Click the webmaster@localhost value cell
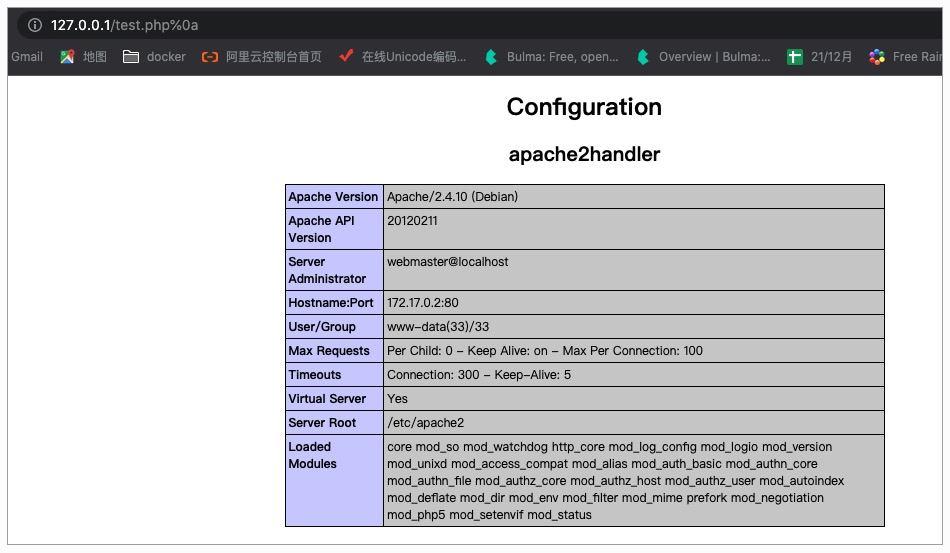950x553 pixels. tap(447, 262)
